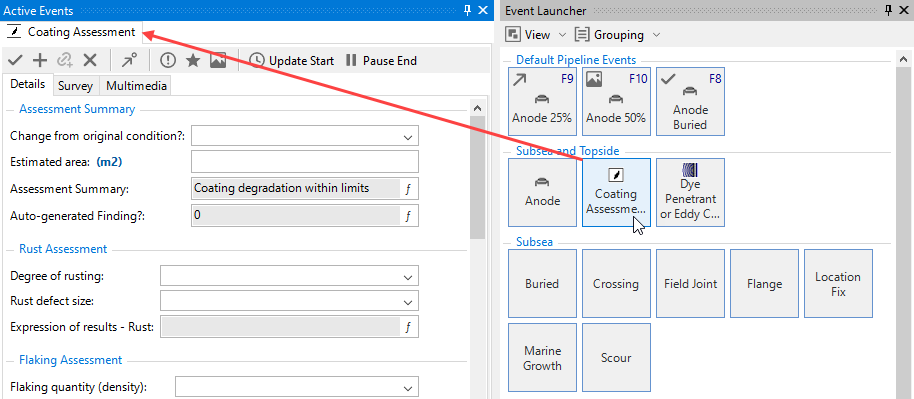
Task: Switch to the Survey tab
Action: (x=76, y=86)
